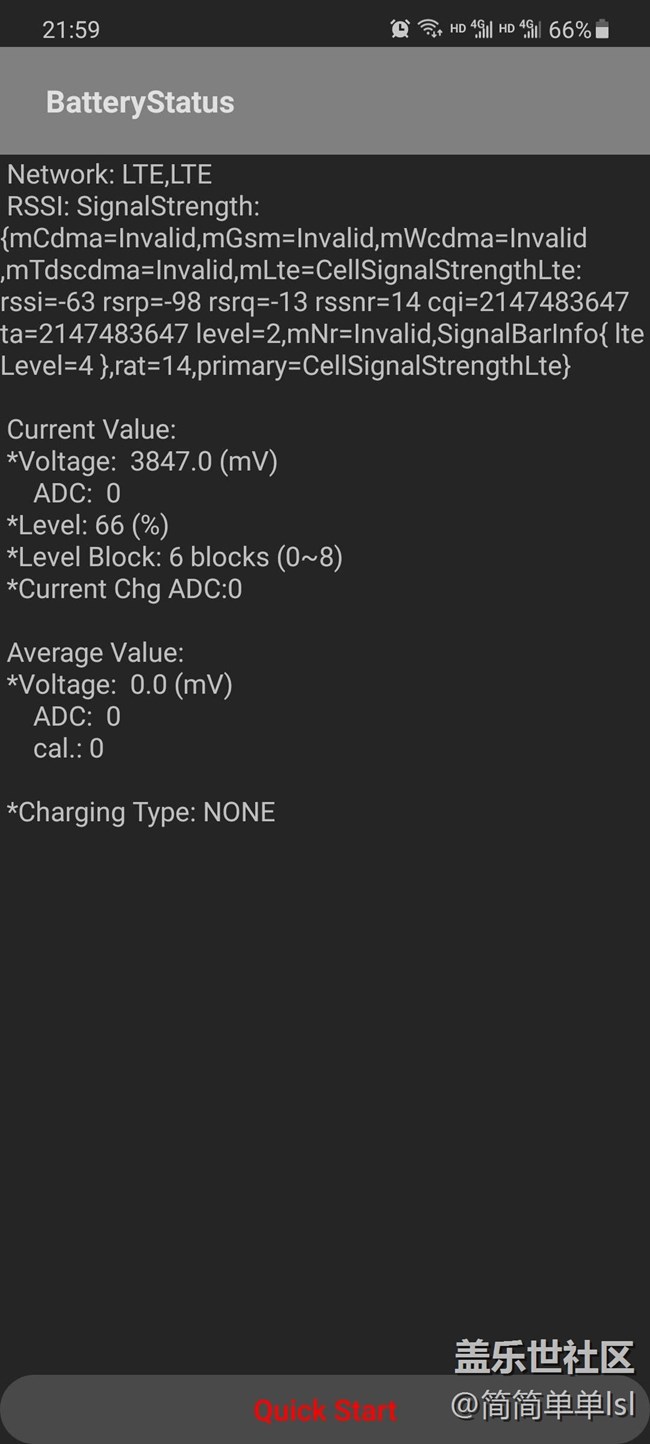Tap the cal.: 0 value
Viewport: 650px width, 1444px height.
coord(68,748)
